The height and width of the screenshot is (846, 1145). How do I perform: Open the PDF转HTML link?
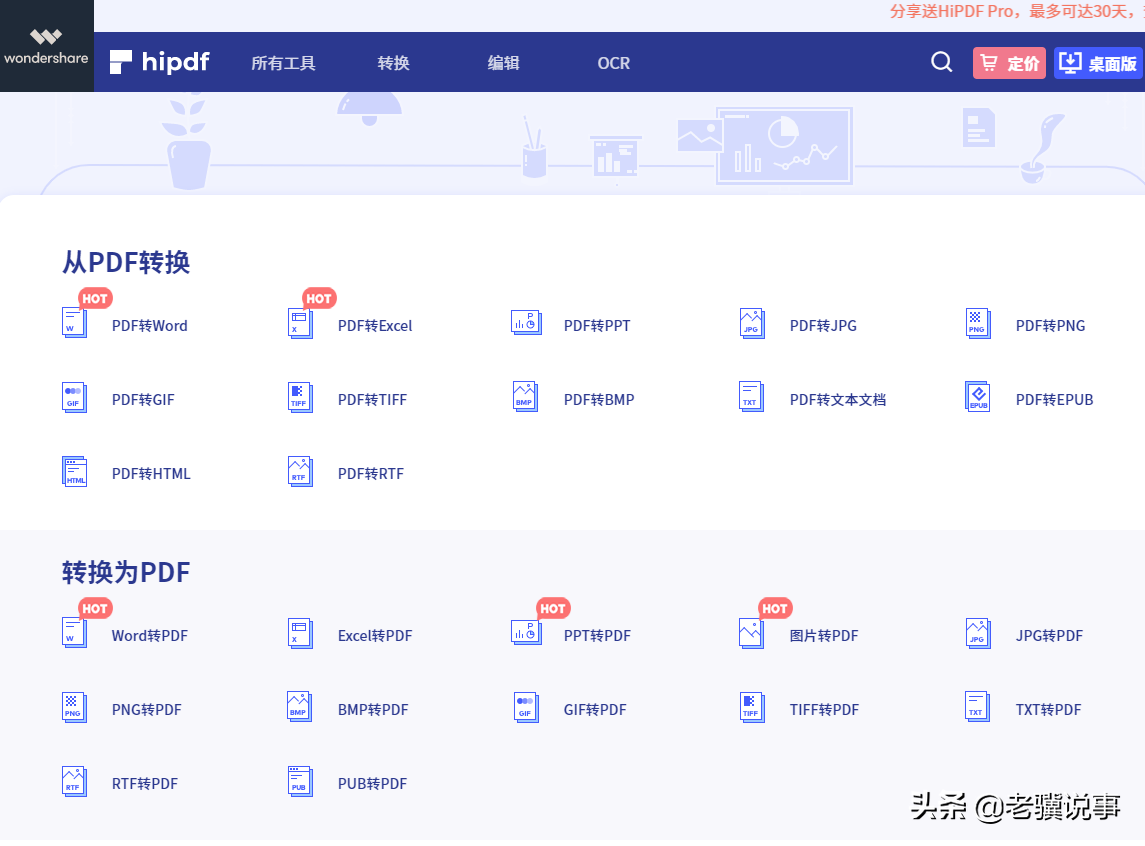[151, 474]
